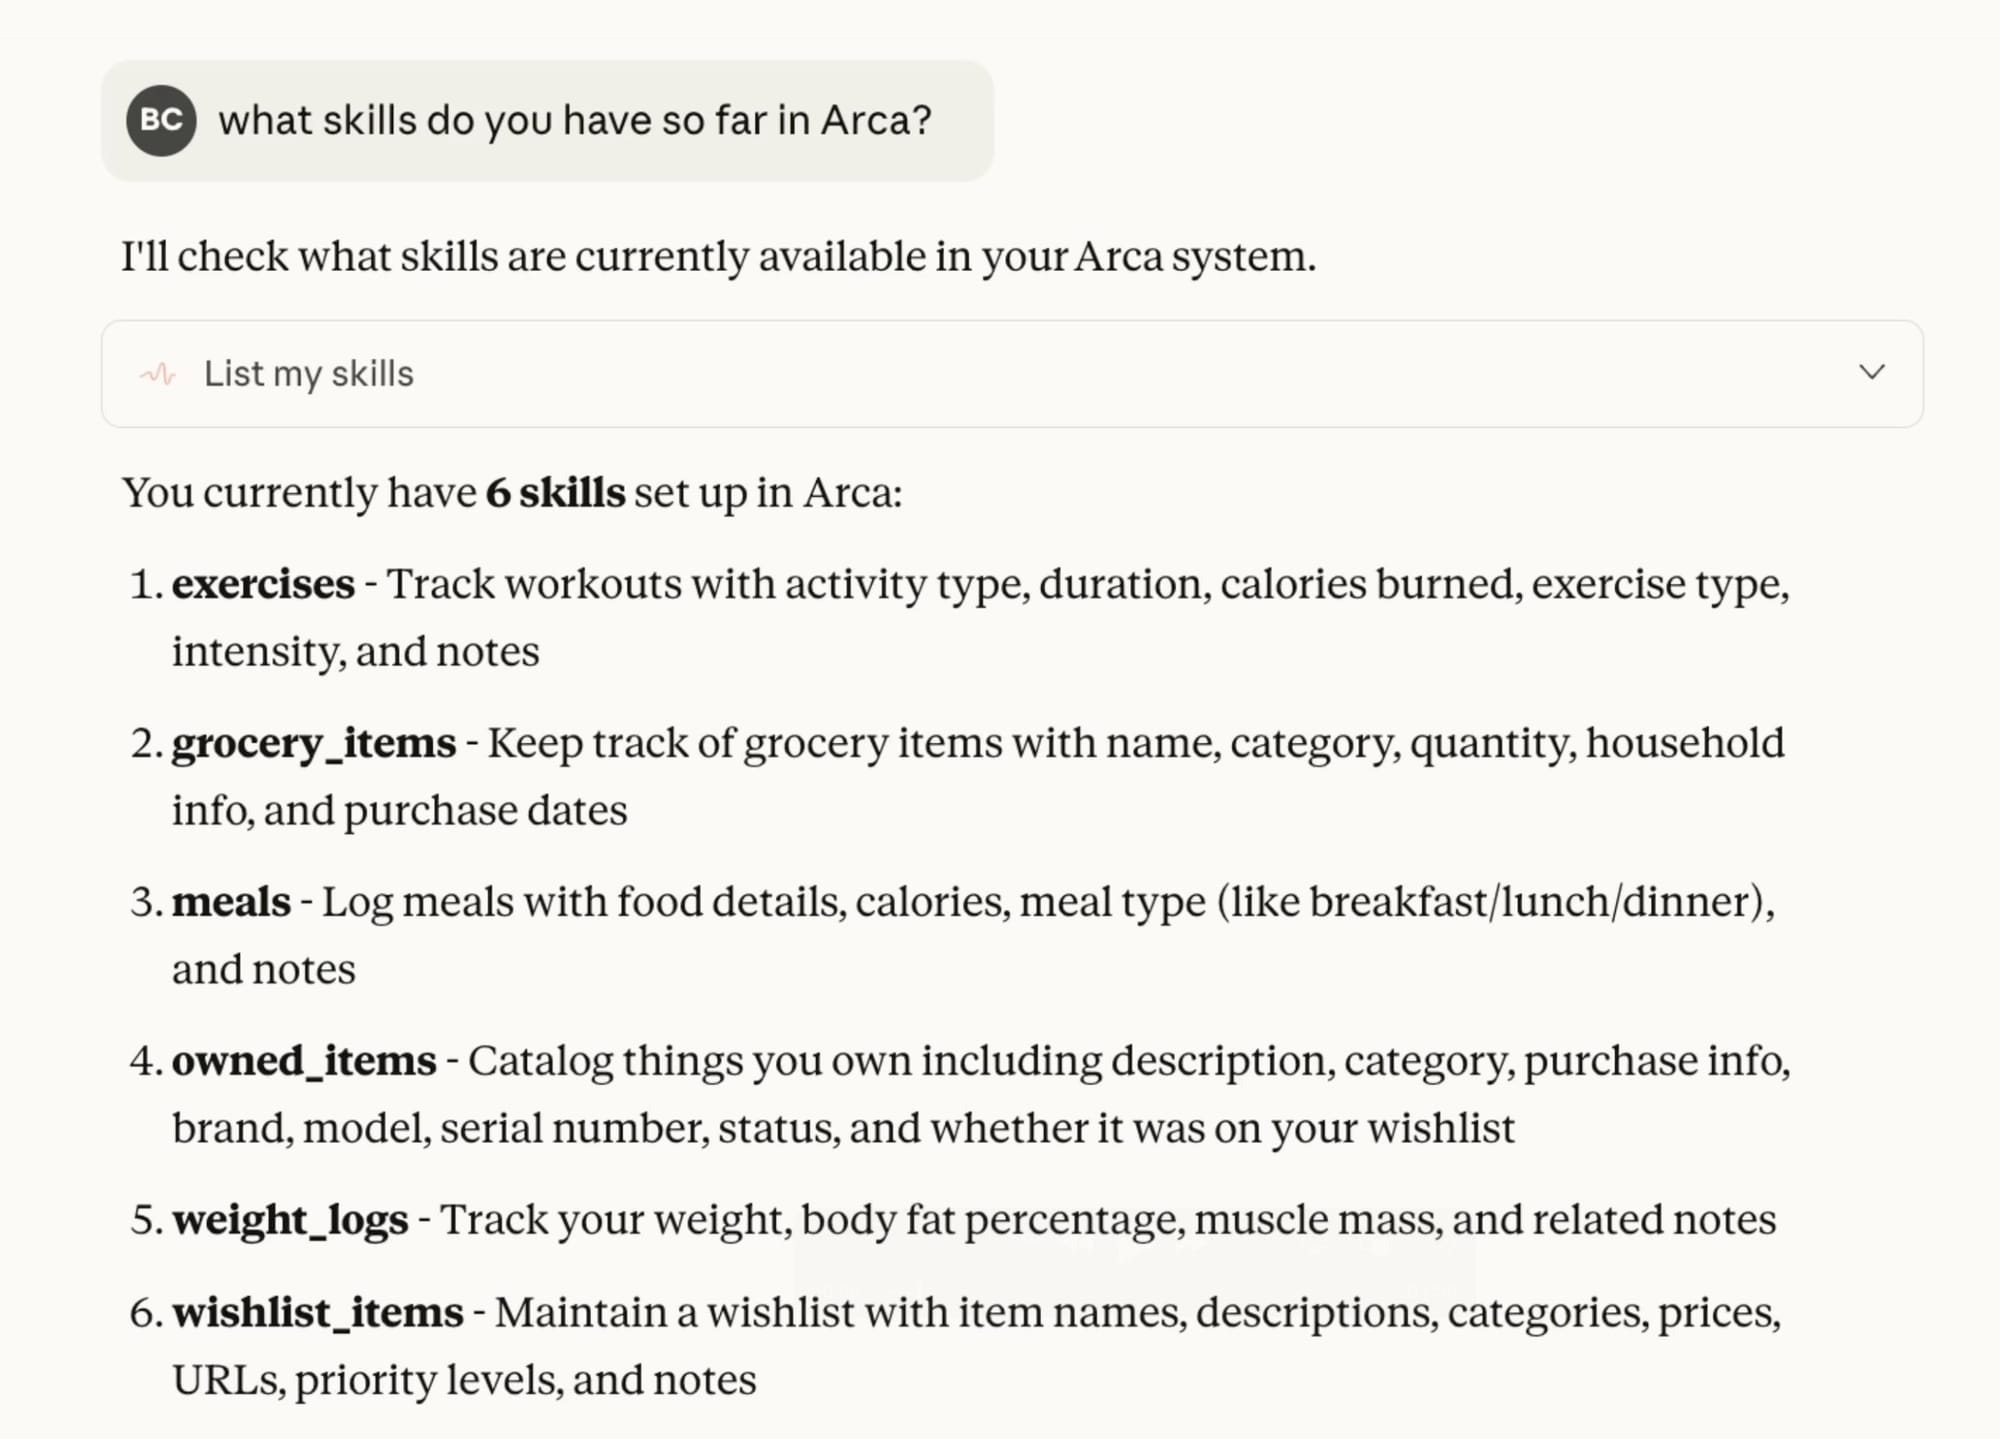This screenshot has width=2000, height=1439.
Task: Select the bold "wishlist_items" skill name
Action: click(317, 1313)
